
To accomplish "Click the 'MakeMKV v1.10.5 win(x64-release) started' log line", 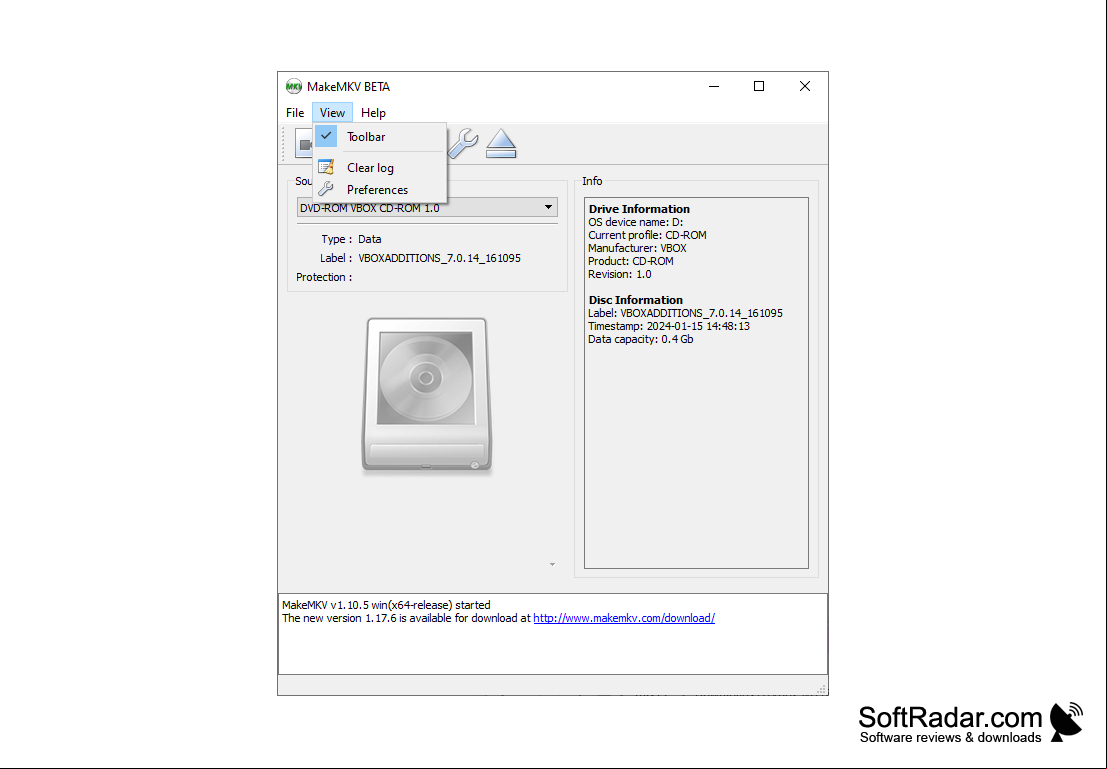I will pyautogui.click(x=386, y=605).
